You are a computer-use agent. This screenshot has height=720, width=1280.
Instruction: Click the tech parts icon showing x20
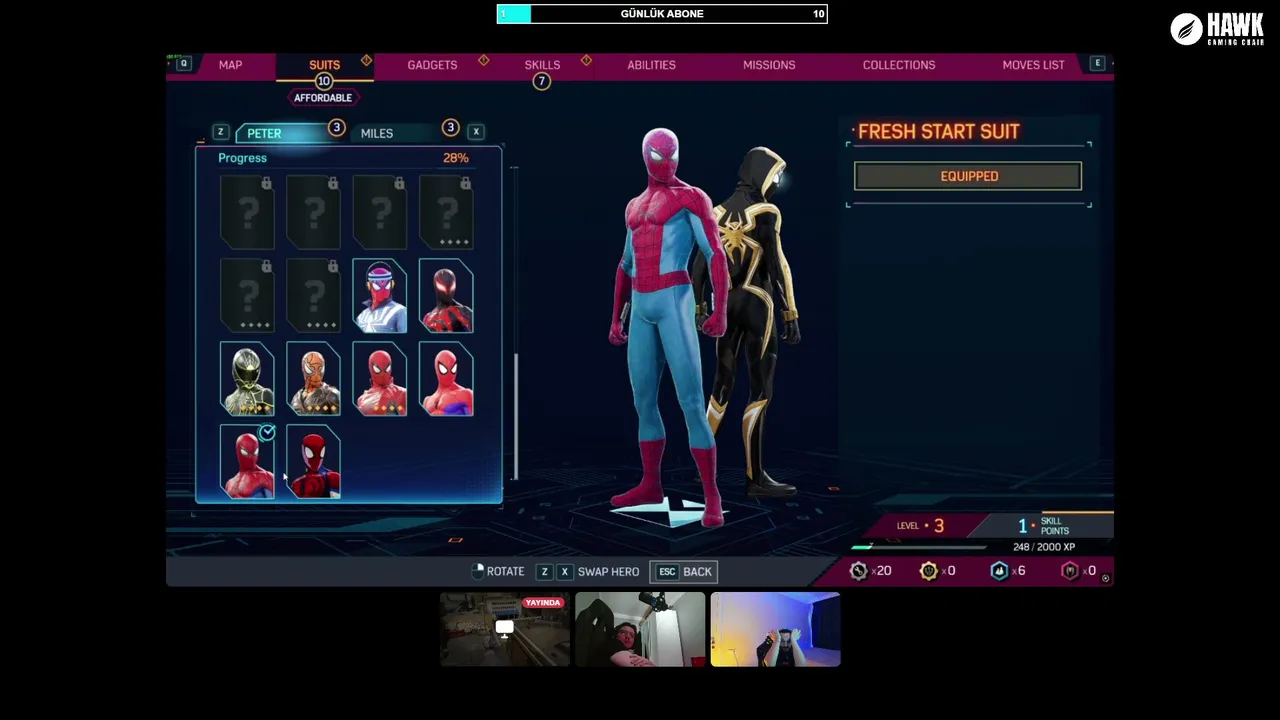(x=858, y=571)
